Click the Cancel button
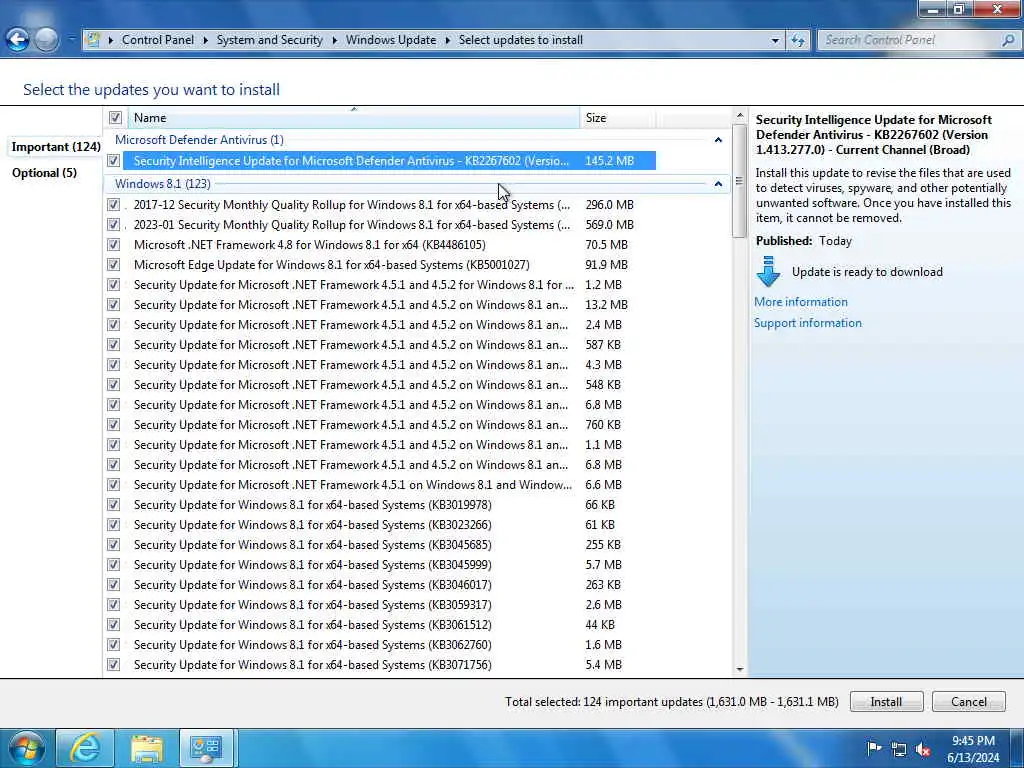Image resolution: width=1024 pixels, height=768 pixels. click(x=968, y=701)
